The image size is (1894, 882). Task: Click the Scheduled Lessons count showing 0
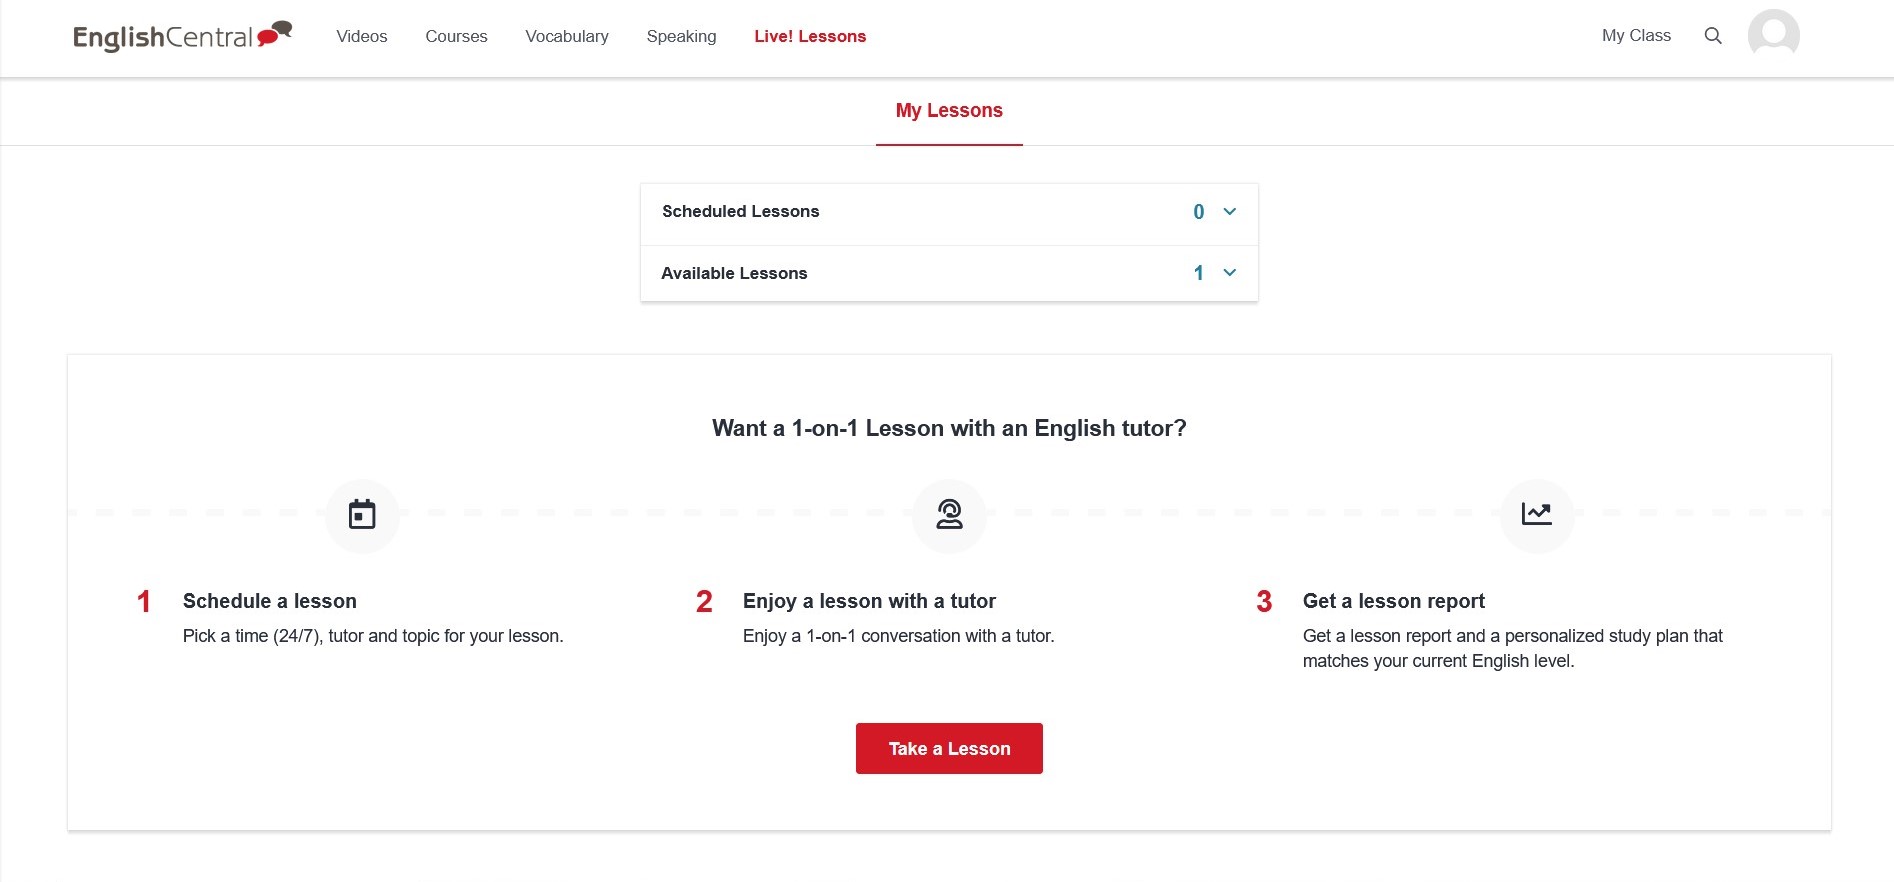[1197, 212]
